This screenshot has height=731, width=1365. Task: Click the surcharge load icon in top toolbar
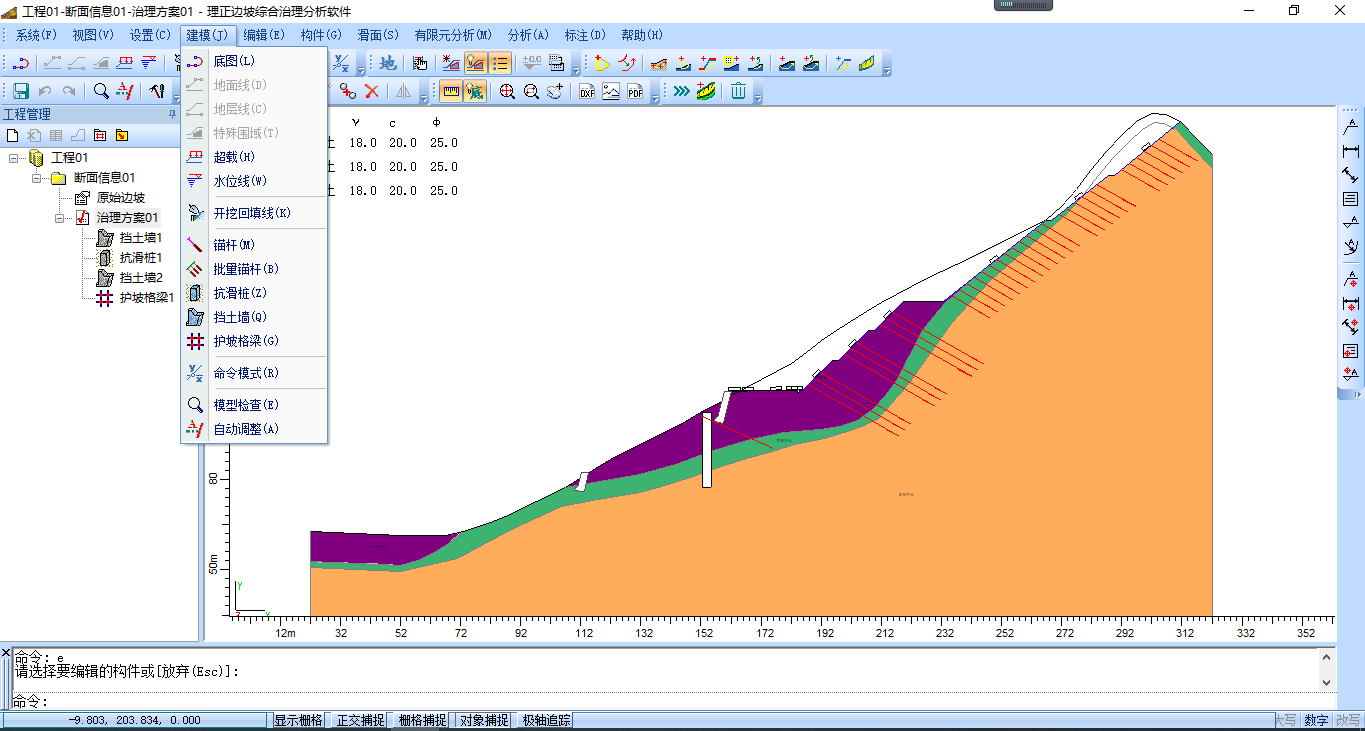coord(125,63)
